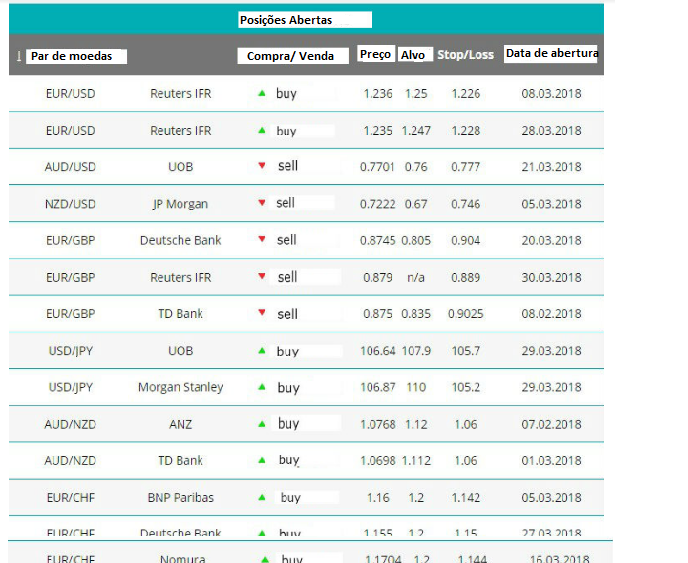Click the 21.03.2018 opening date cell
Viewport: 688px width, 563px height.
click(551, 167)
